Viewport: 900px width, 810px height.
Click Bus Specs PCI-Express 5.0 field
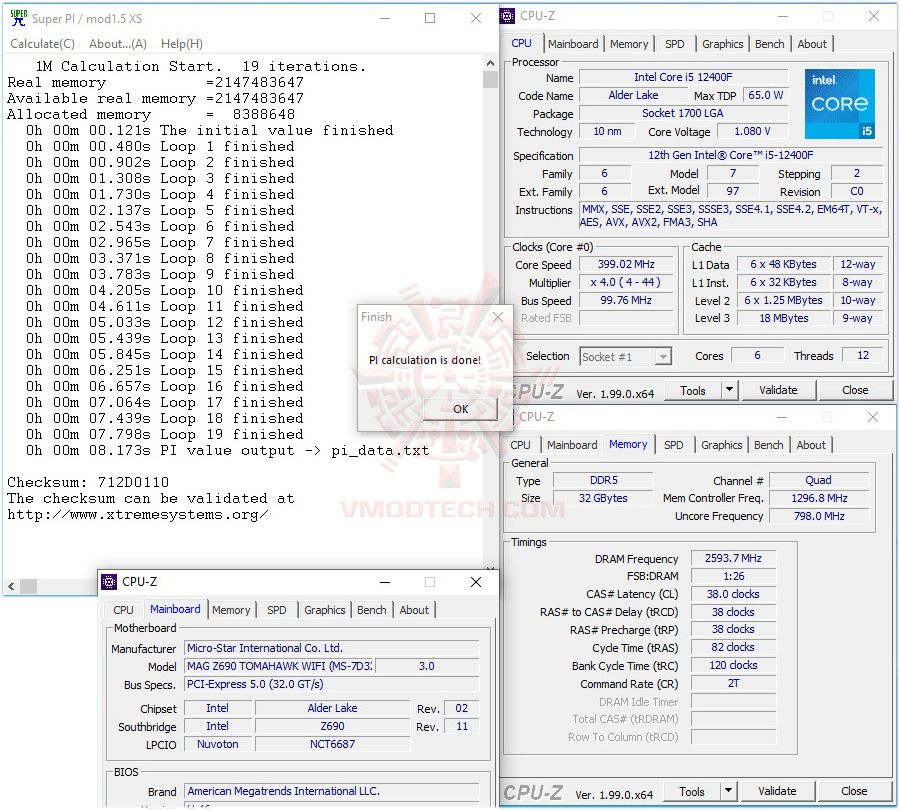[x=332, y=684]
